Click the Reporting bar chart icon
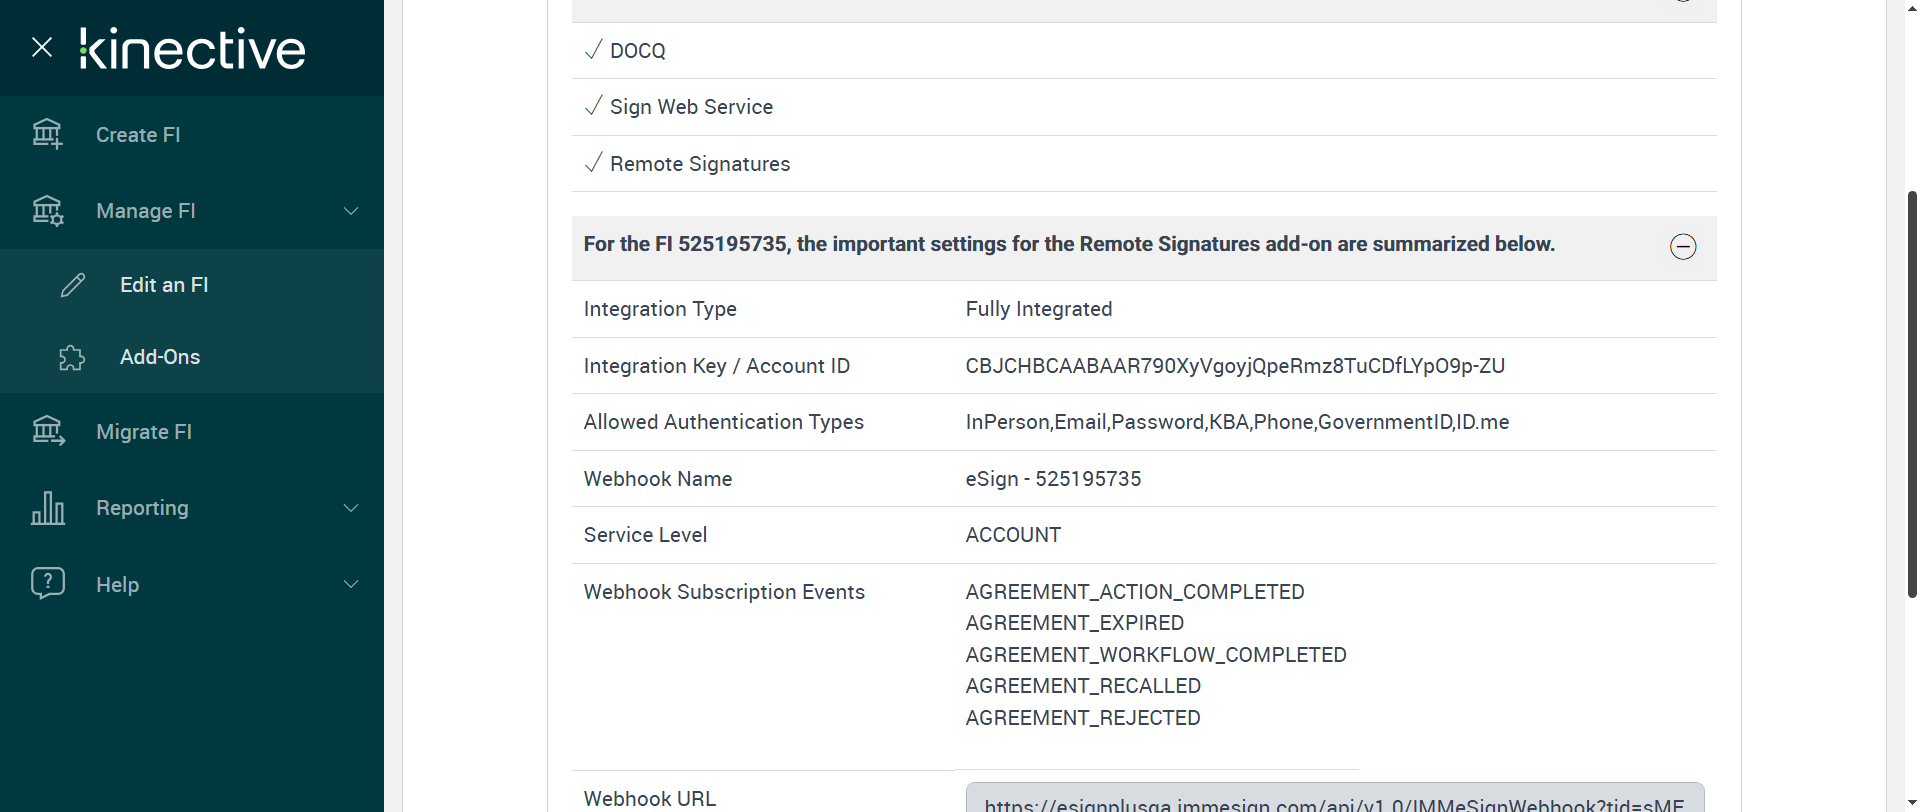 [47, 508]
